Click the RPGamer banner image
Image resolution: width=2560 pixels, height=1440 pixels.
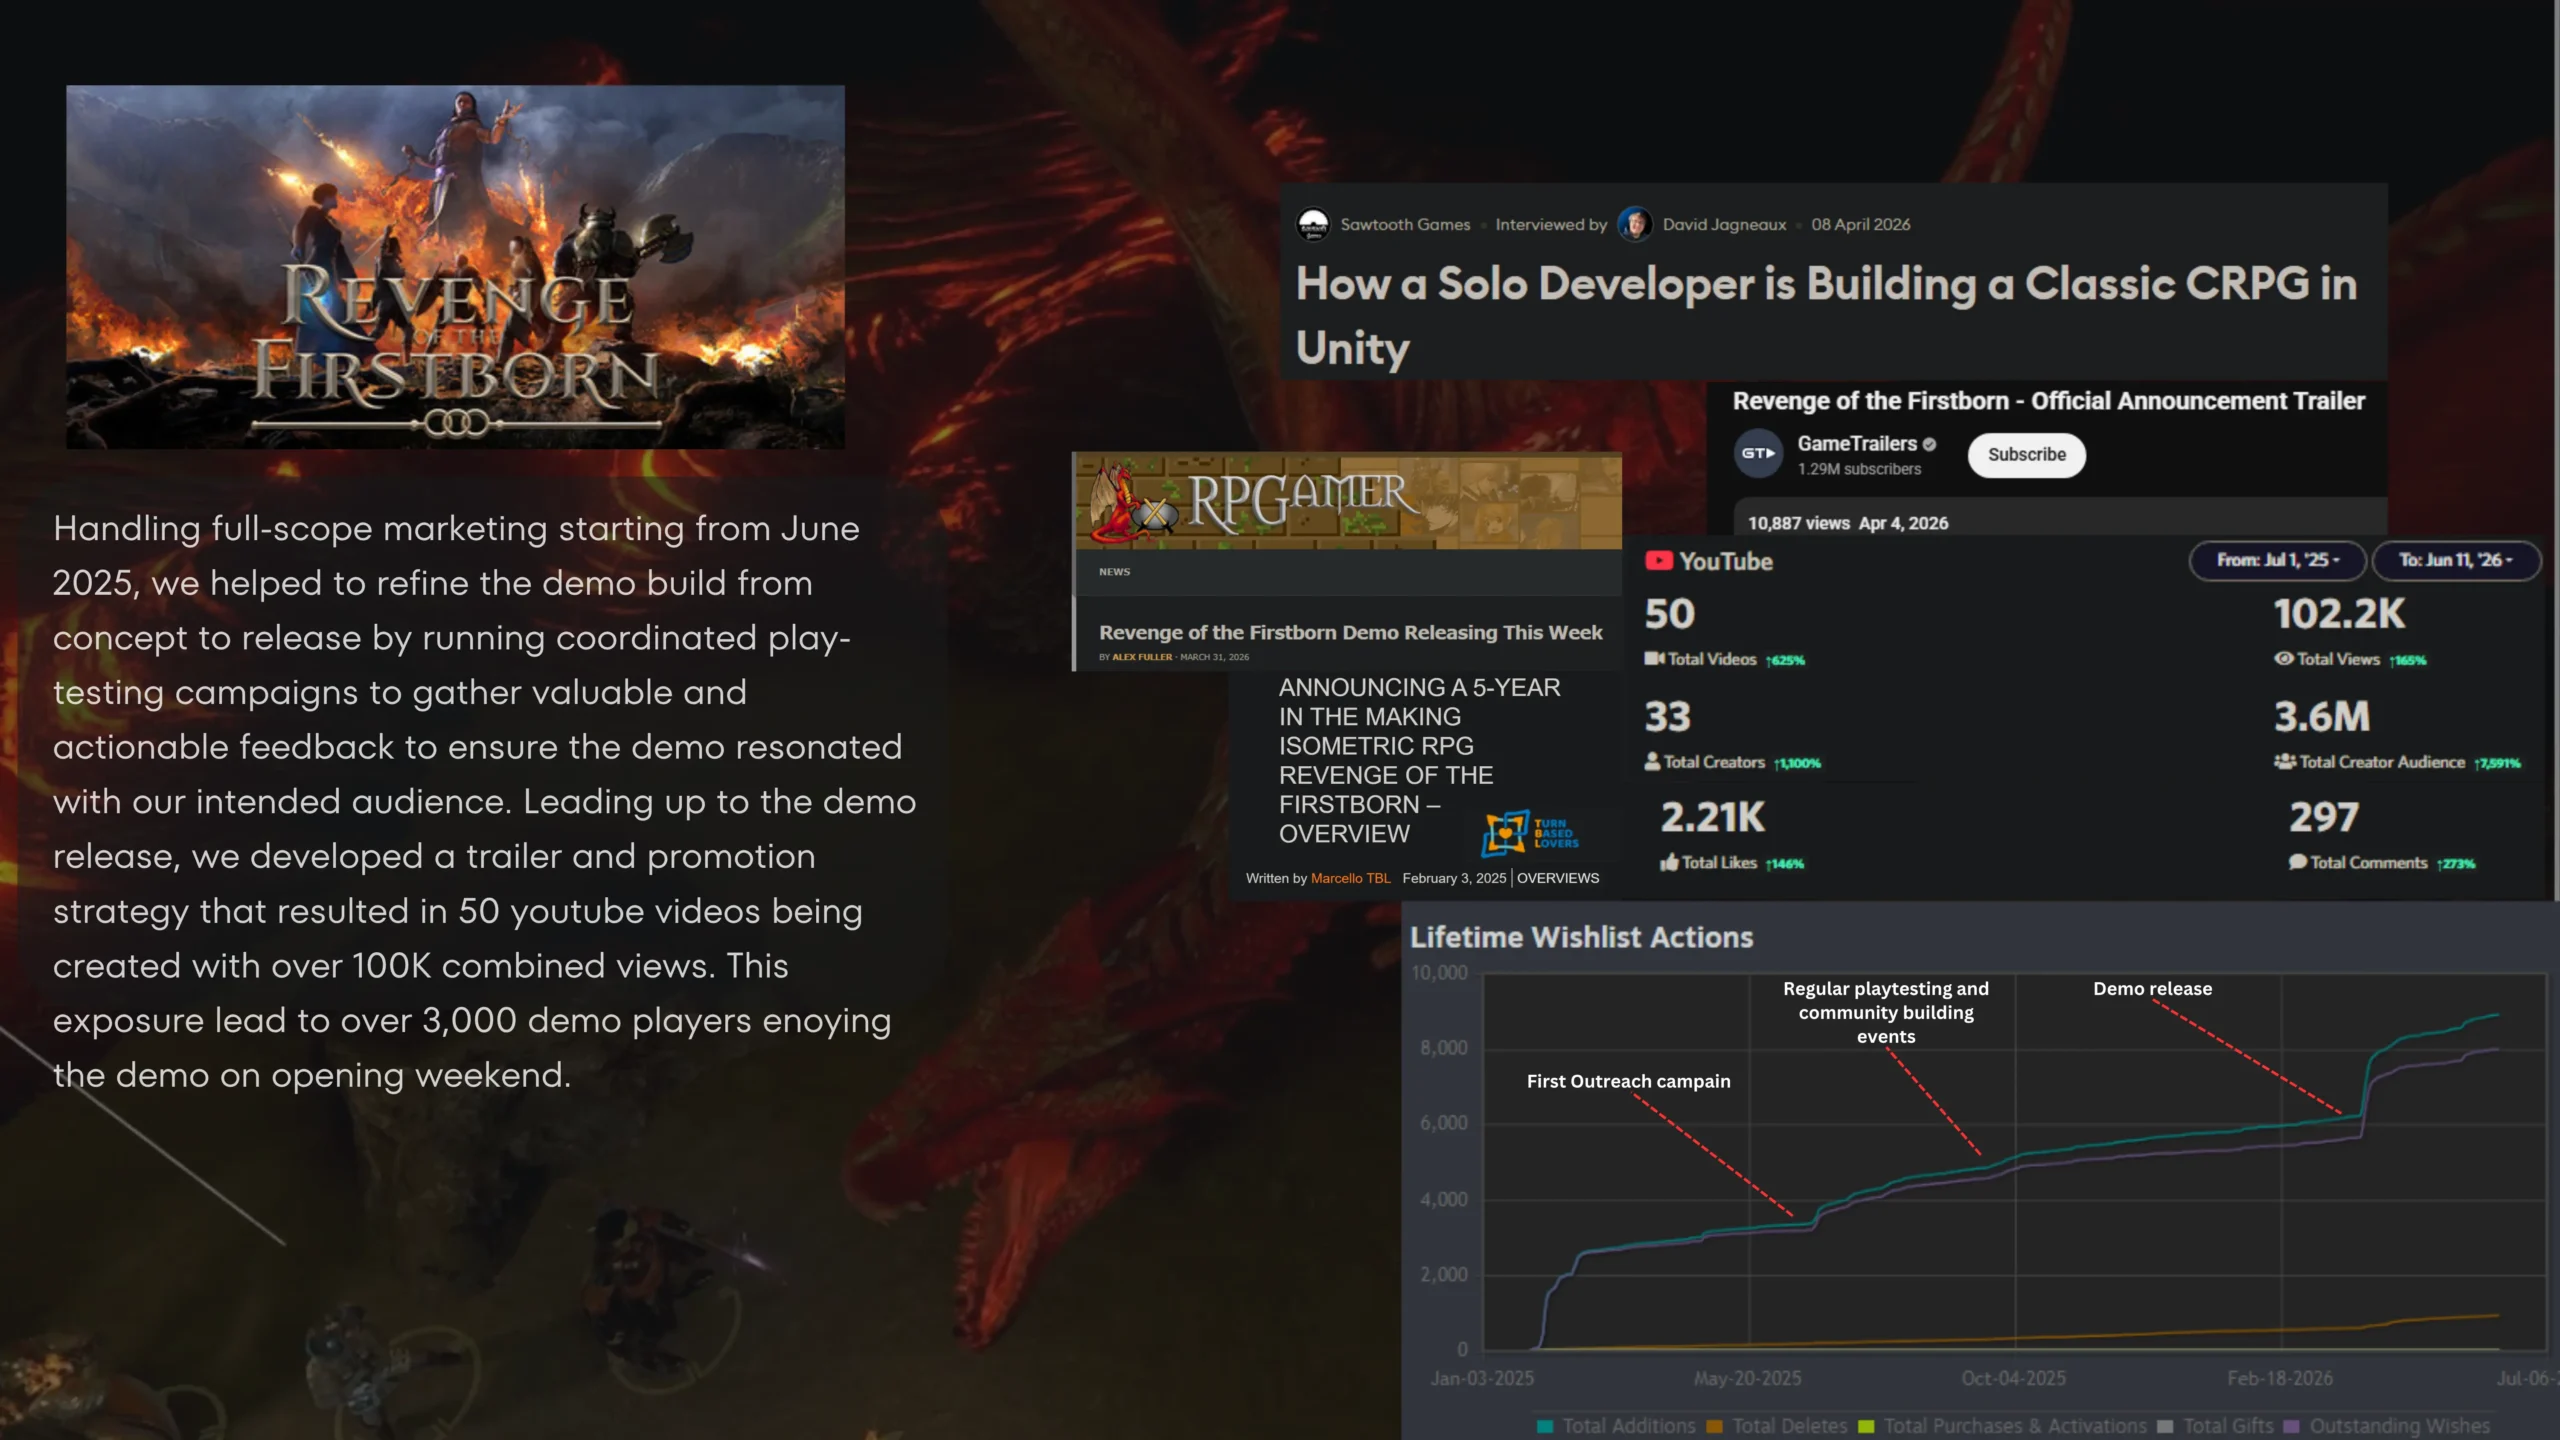(1347, 500)
